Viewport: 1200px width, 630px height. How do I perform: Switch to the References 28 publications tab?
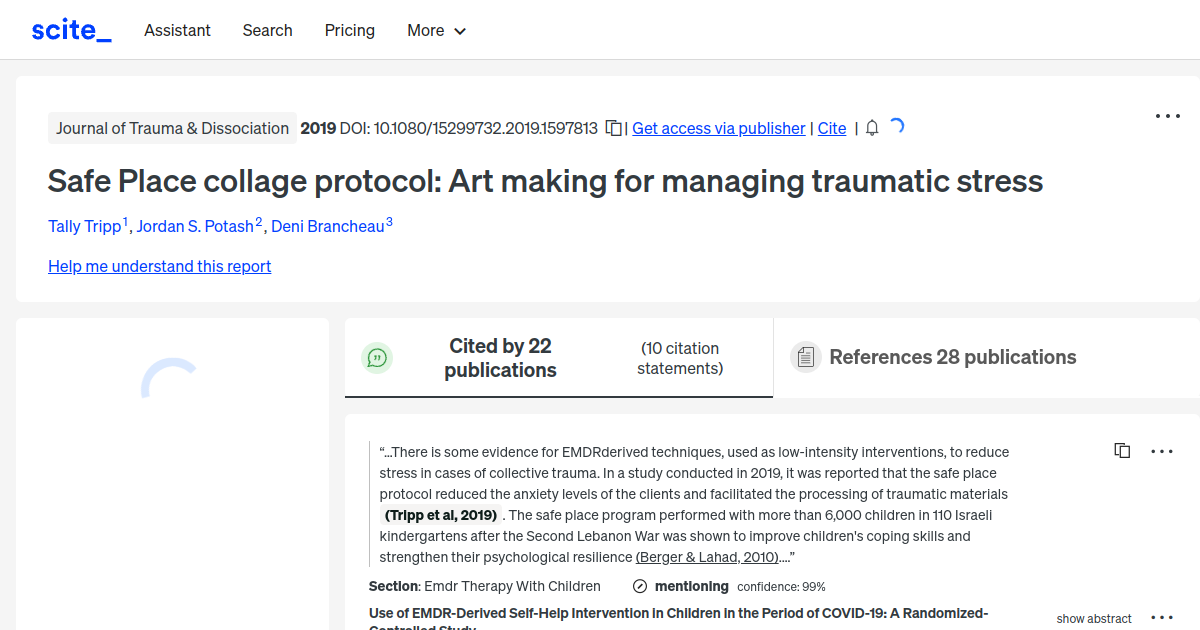[x=952, y=357]
